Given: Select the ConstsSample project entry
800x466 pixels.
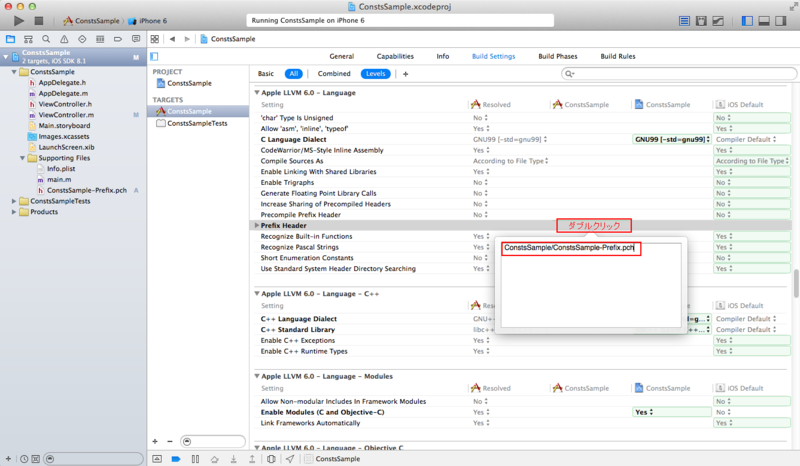Looking at the screenshot, I should (189, 83).
